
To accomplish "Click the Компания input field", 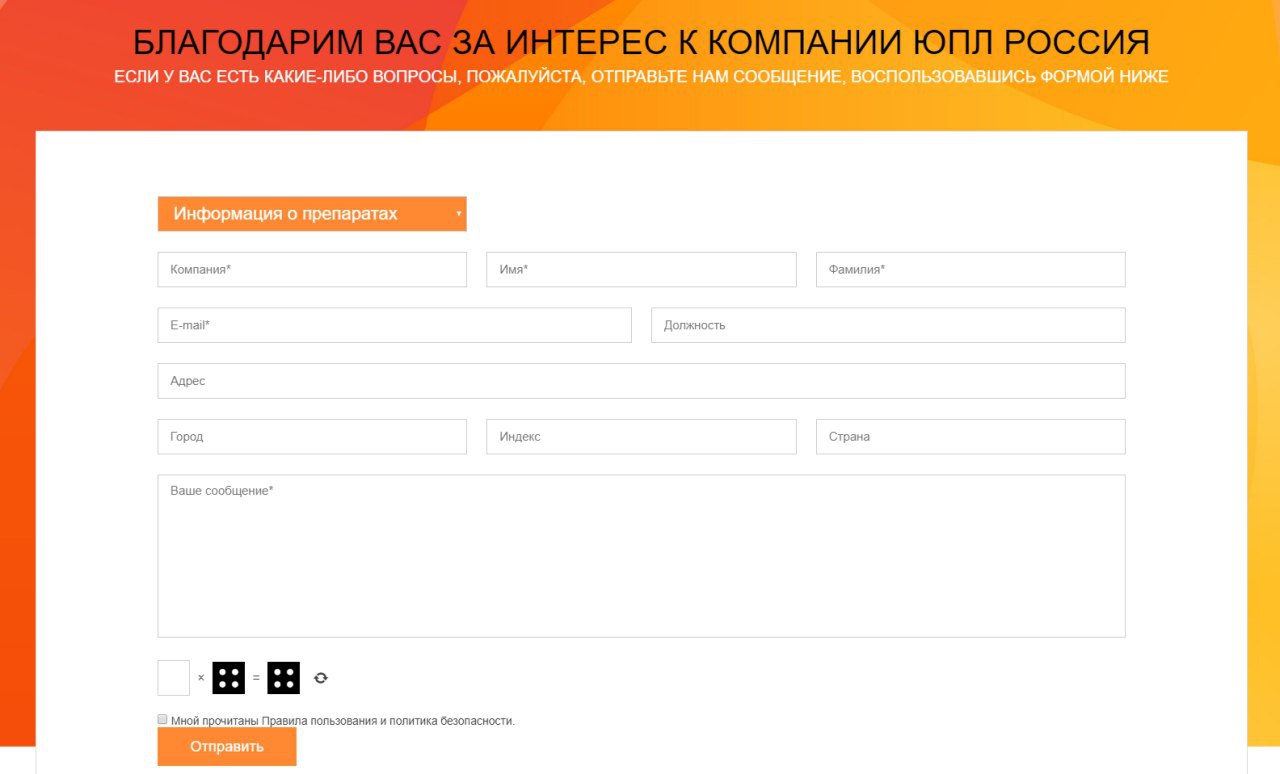I will [312, 270].
